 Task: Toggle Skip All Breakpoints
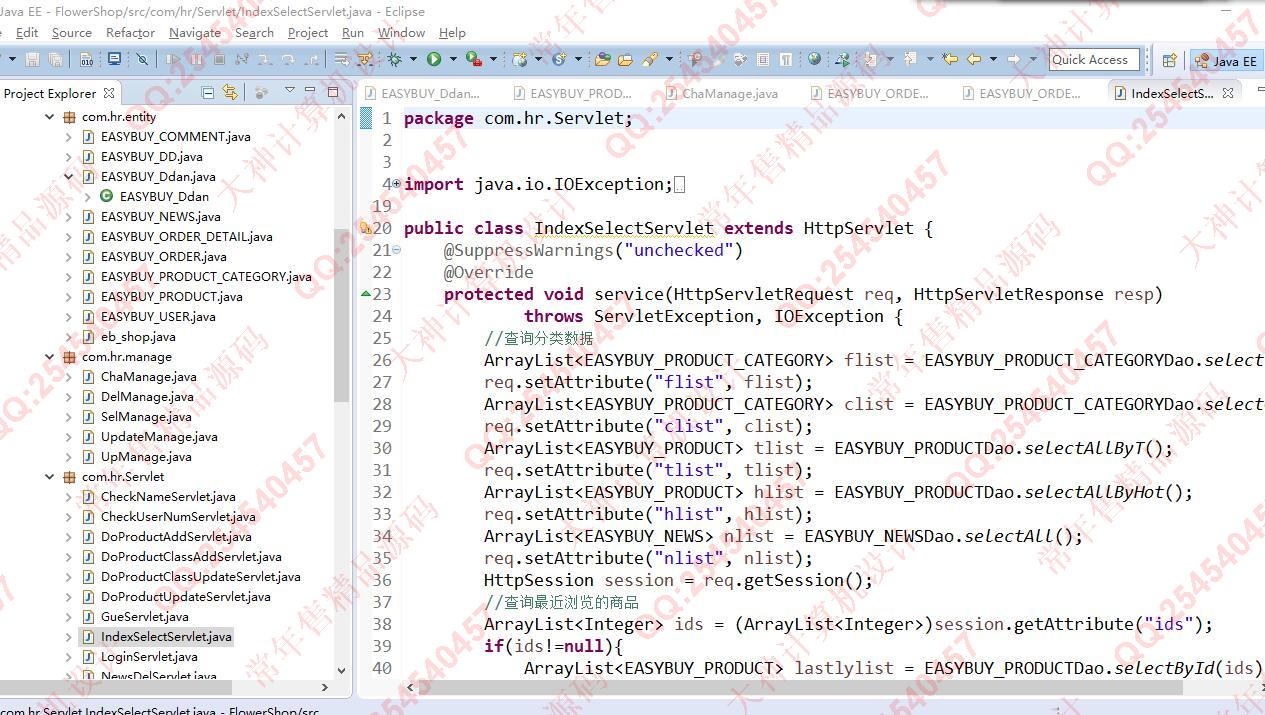pos(142,60)
